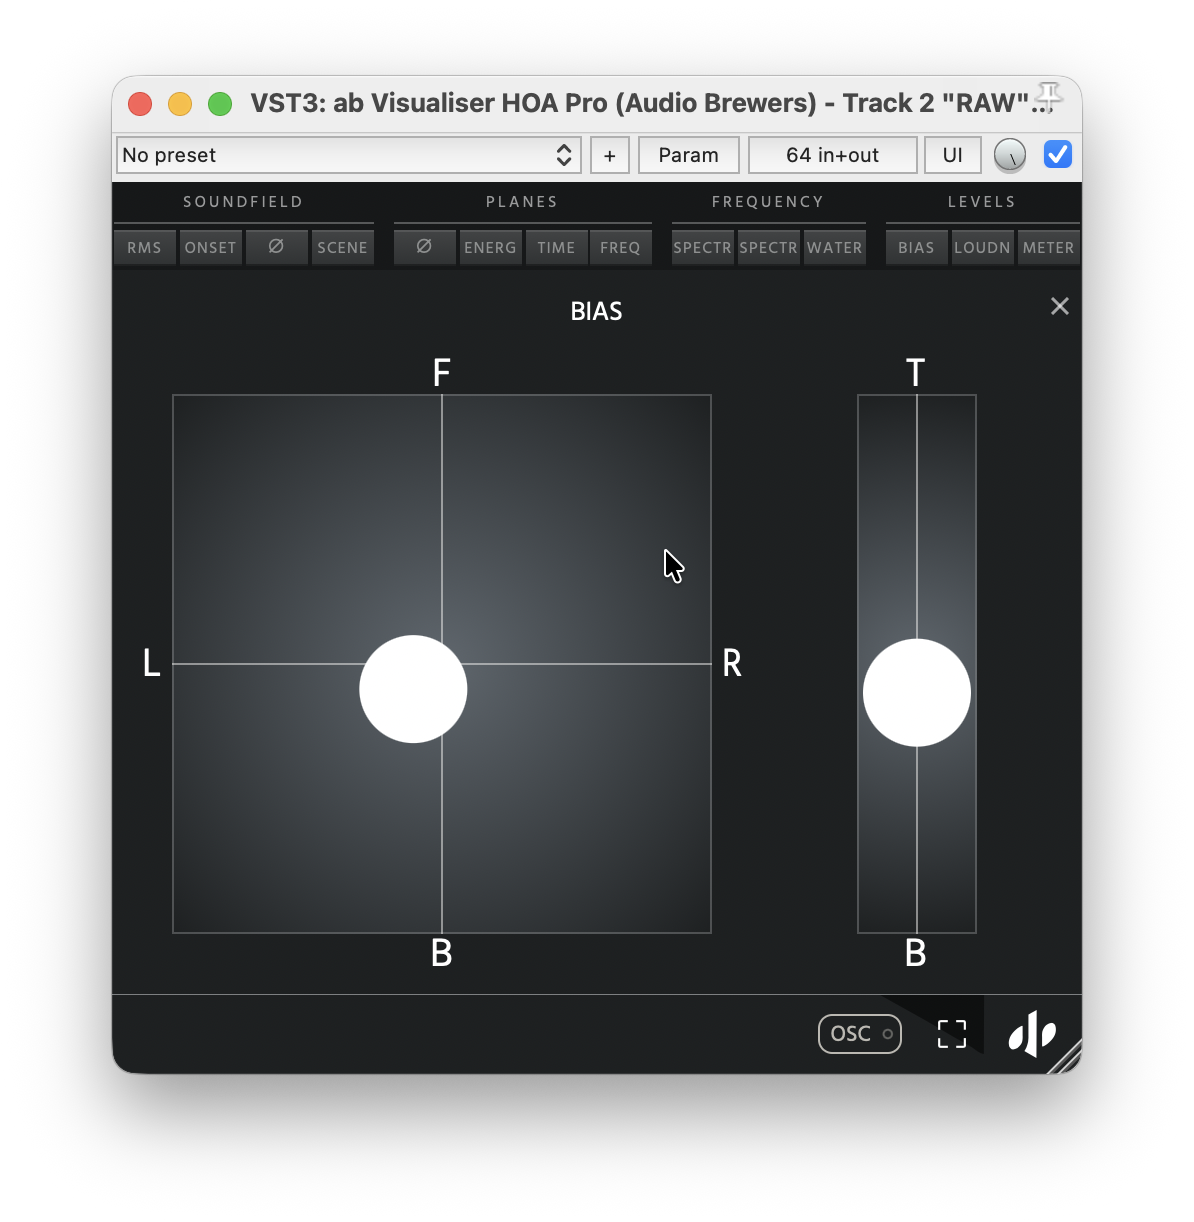This screenshot has width=1194, height=1222.
Task: Select the TIME planes view
Action: [557, 247]
